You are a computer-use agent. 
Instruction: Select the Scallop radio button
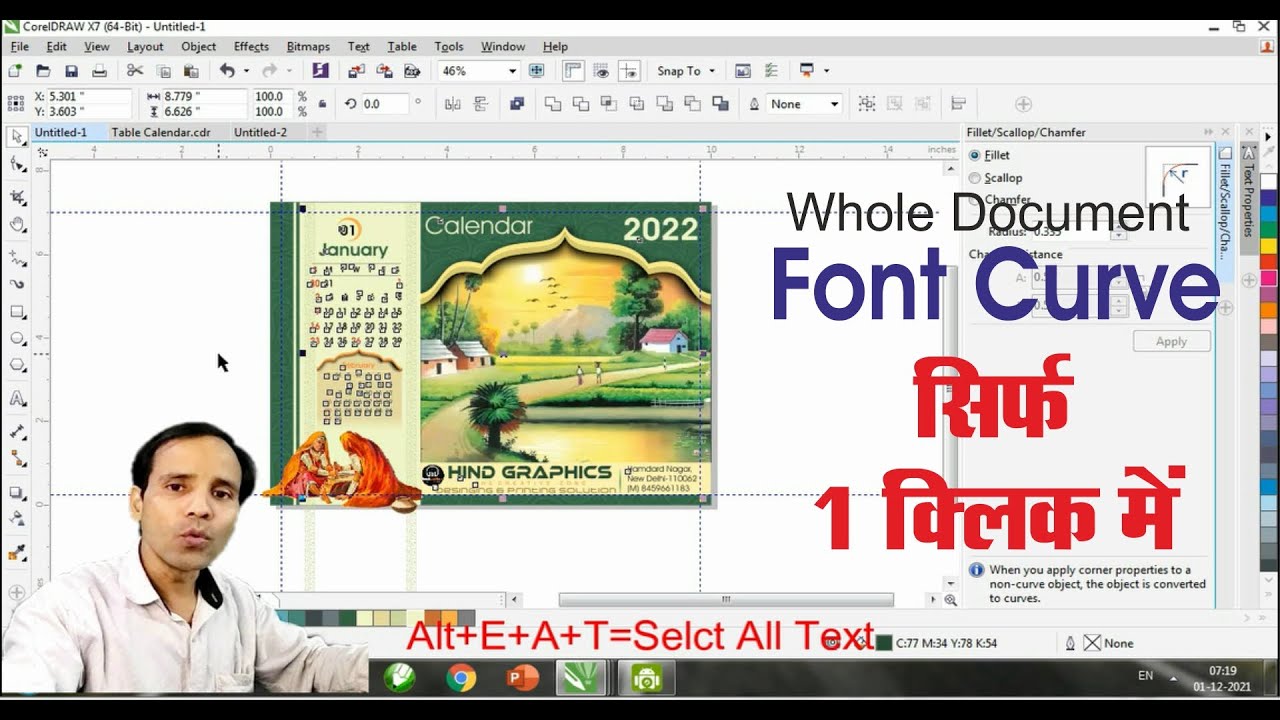[x=975, y=178]
